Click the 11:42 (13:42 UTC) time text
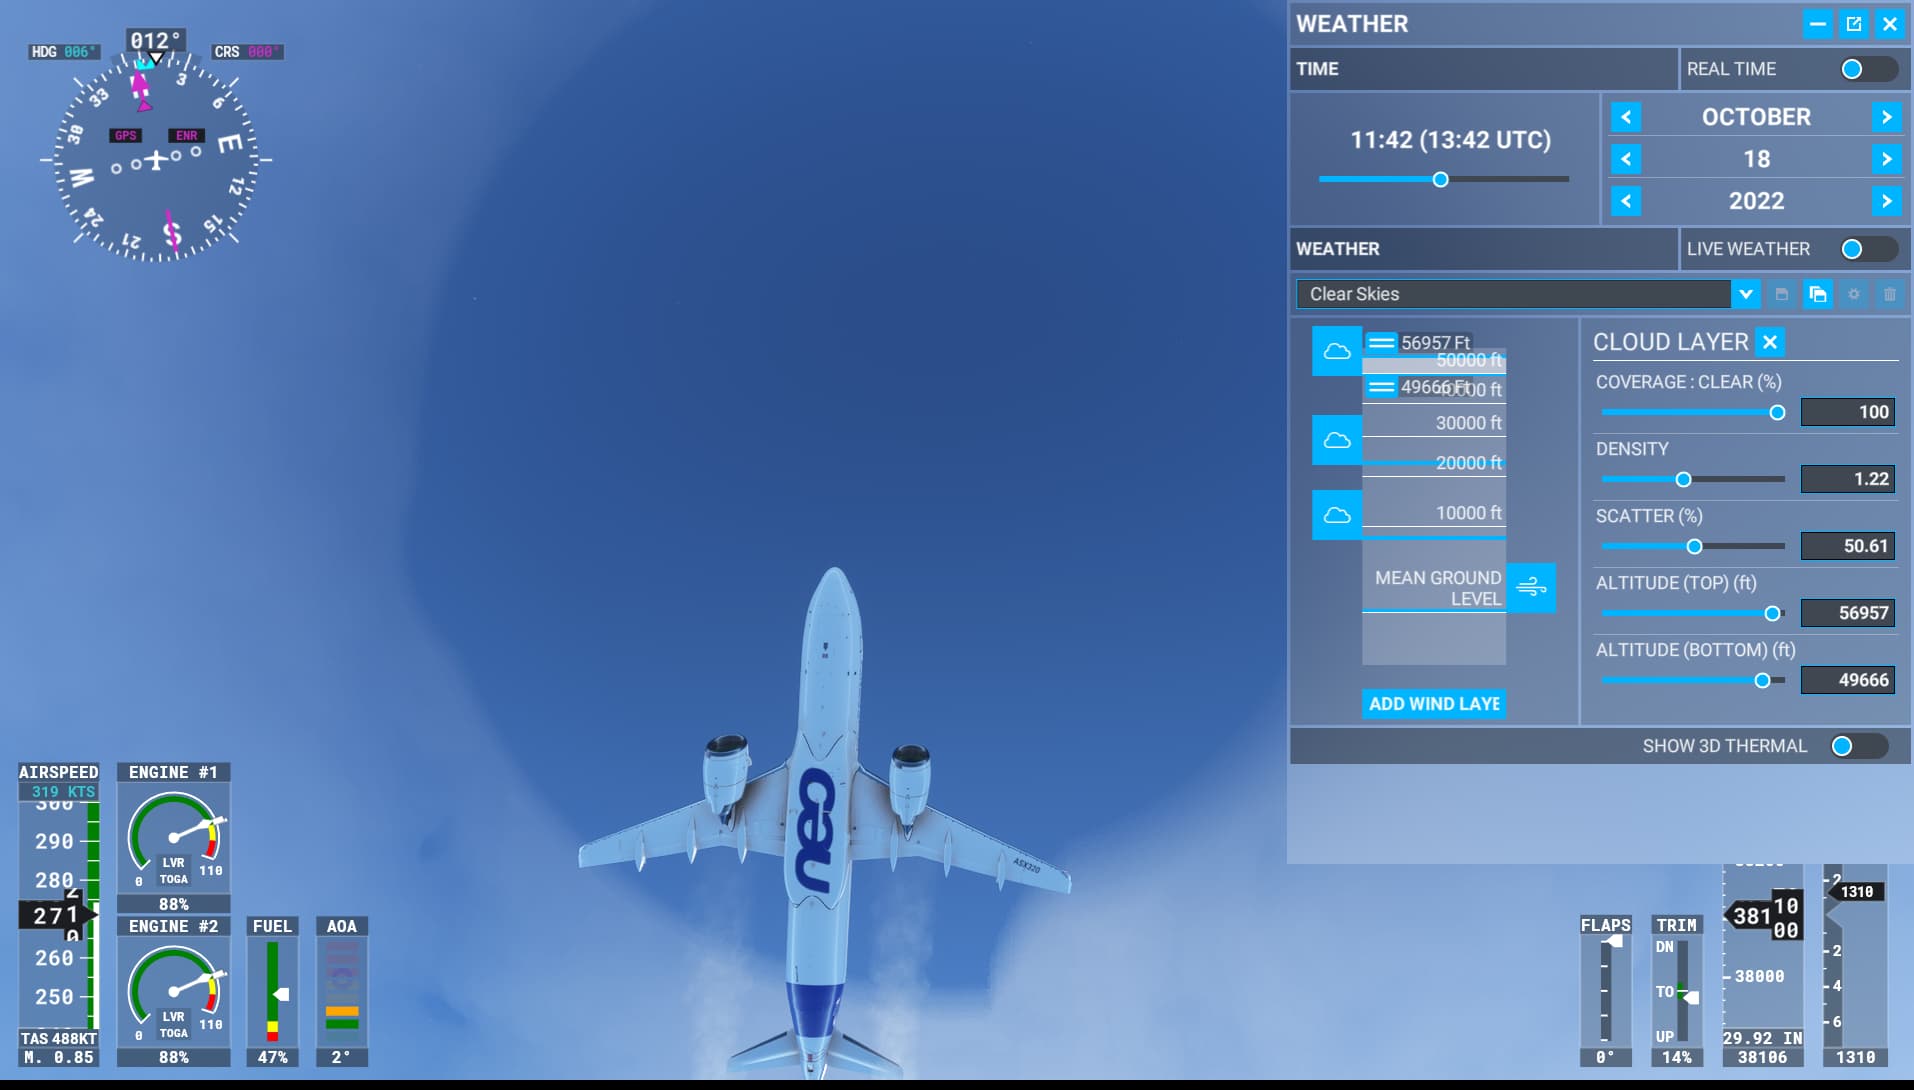Screen dimensions: 1914x1090 [x=1450, y=140]
